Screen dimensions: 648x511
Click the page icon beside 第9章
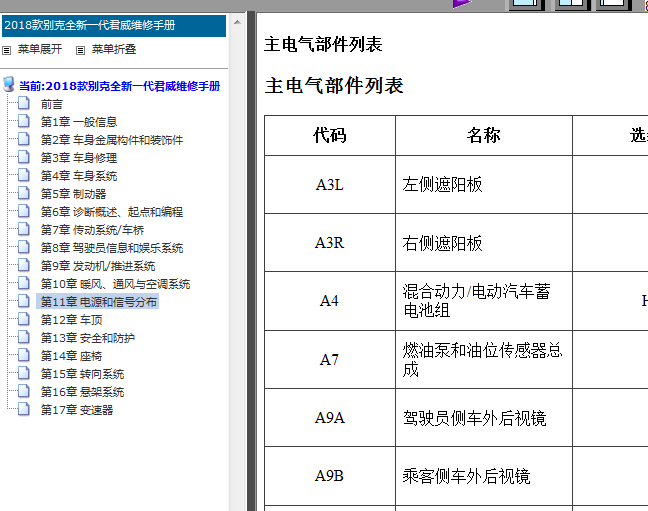24,265
